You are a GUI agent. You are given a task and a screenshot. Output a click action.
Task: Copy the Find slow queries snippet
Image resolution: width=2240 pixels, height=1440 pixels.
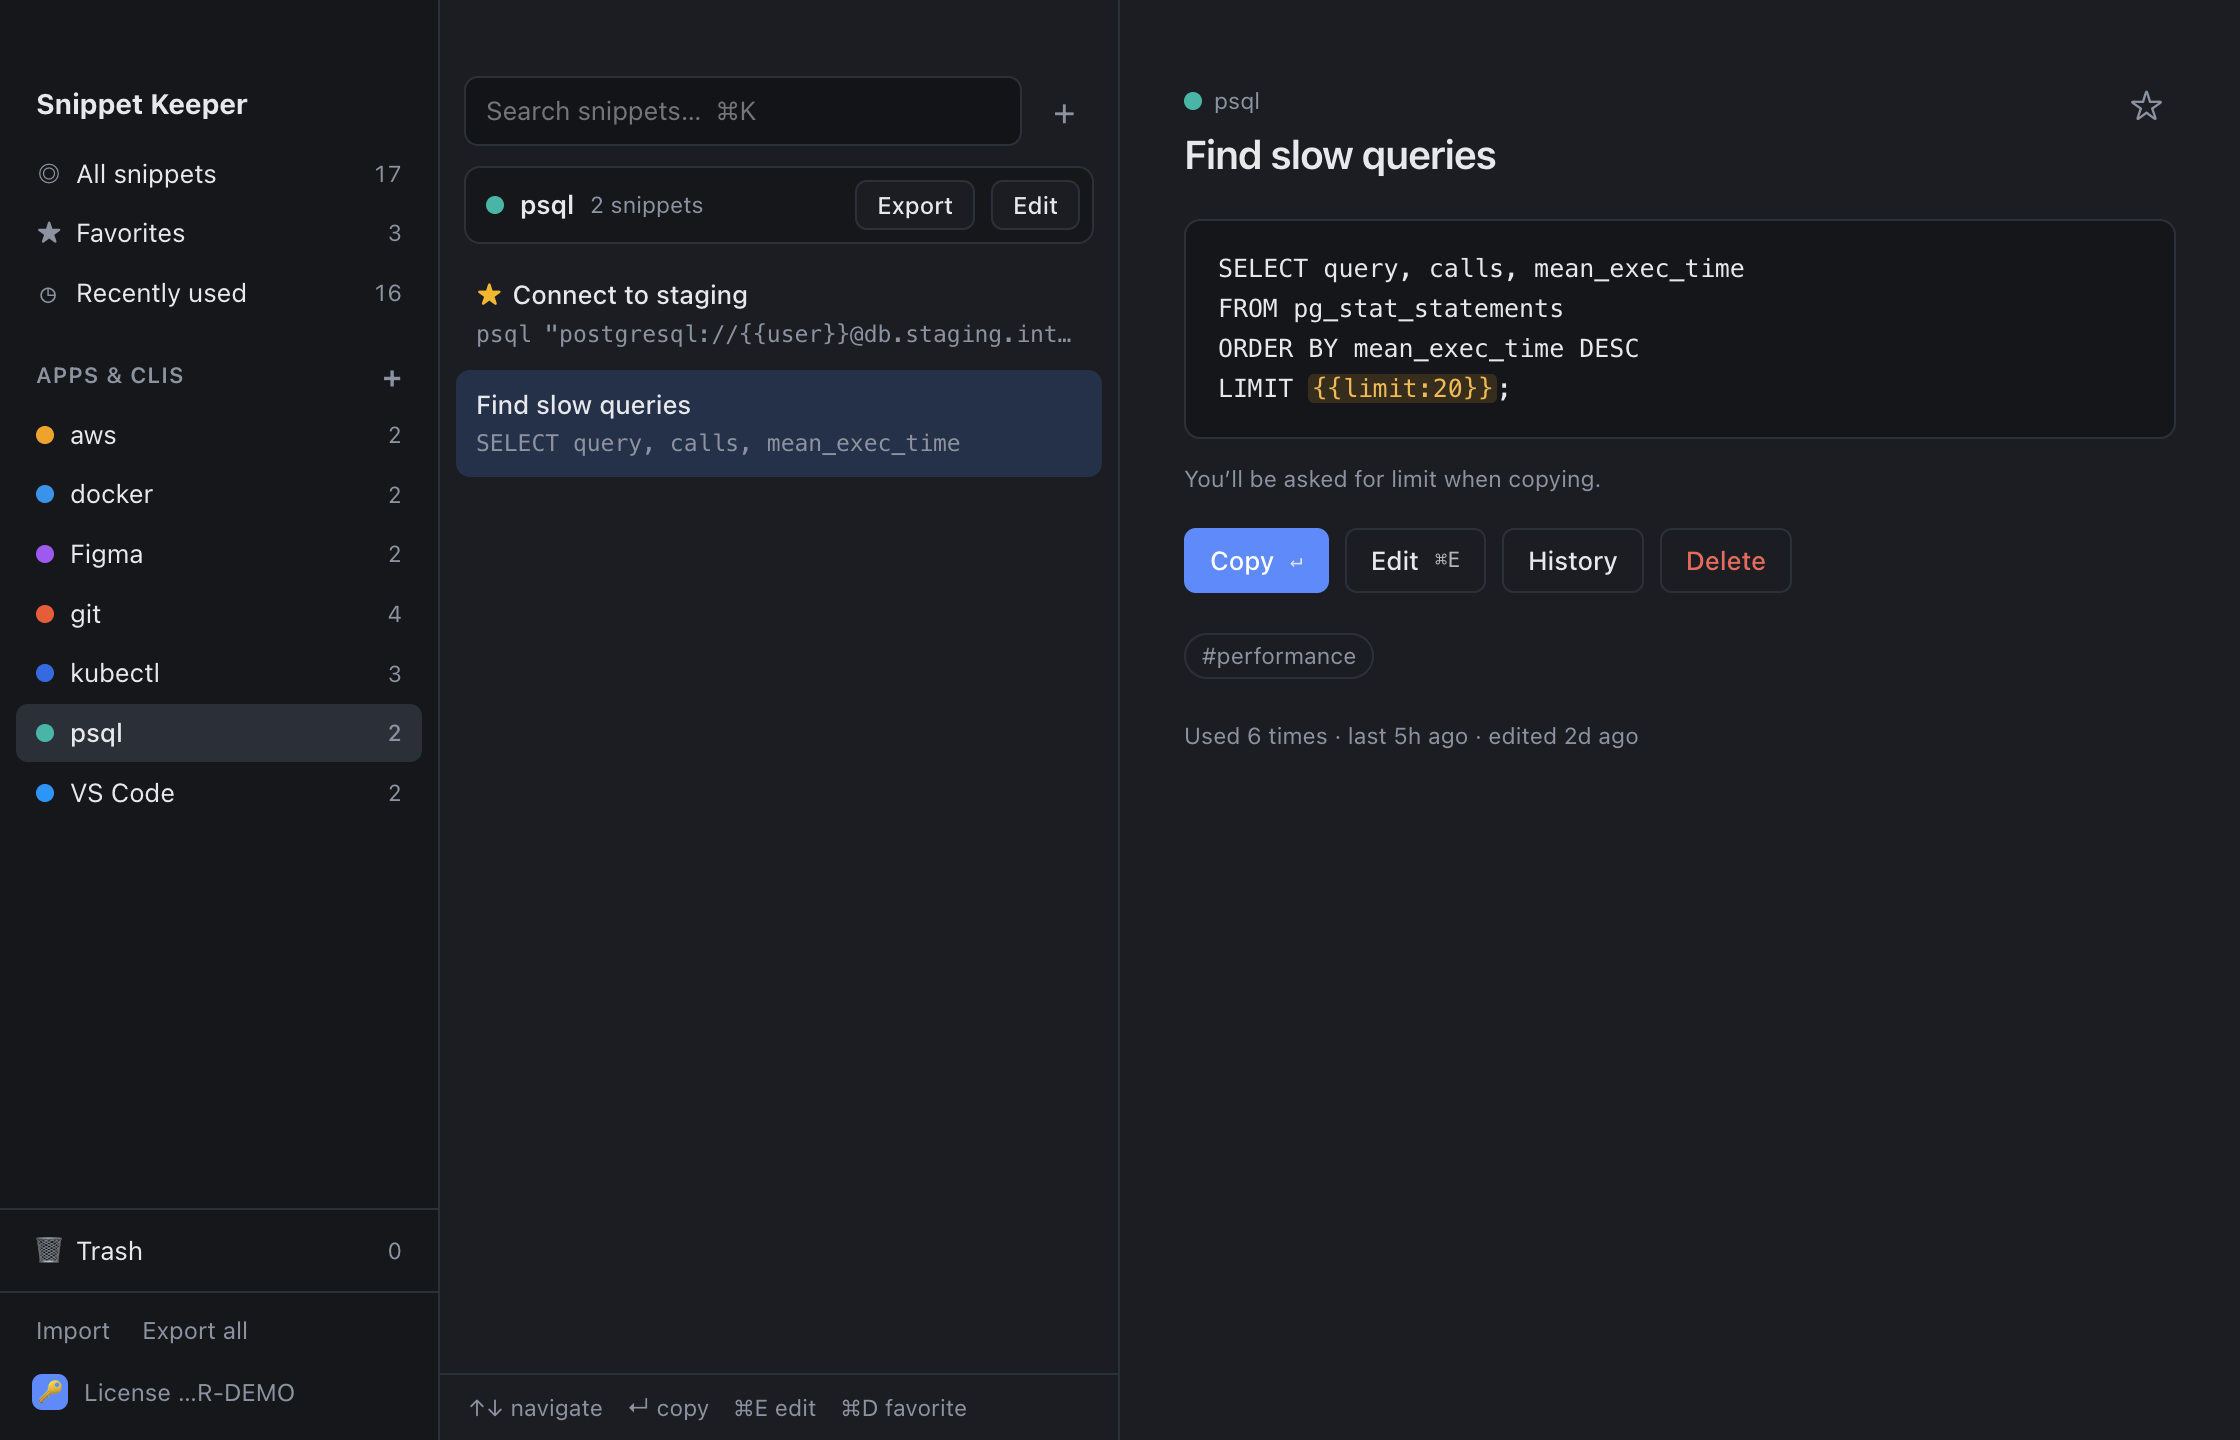coord(1256,561)
